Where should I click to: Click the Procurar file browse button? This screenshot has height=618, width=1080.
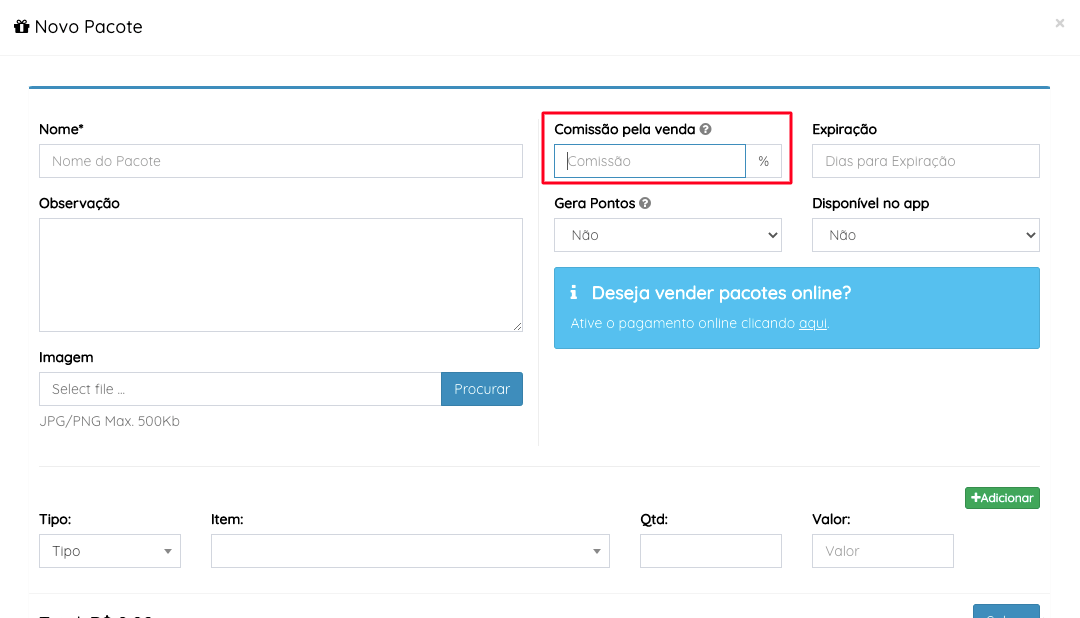point(481,389)
